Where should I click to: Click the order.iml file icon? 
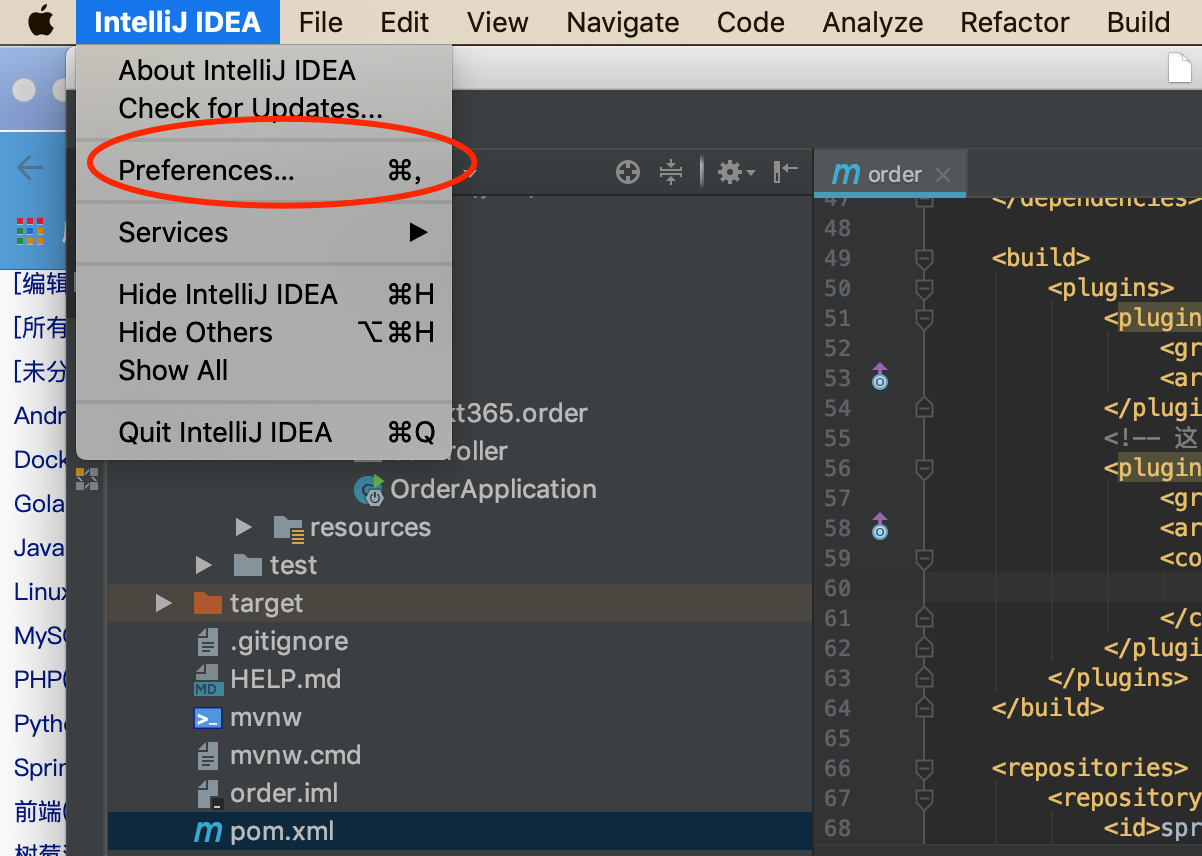coord(208,794)
